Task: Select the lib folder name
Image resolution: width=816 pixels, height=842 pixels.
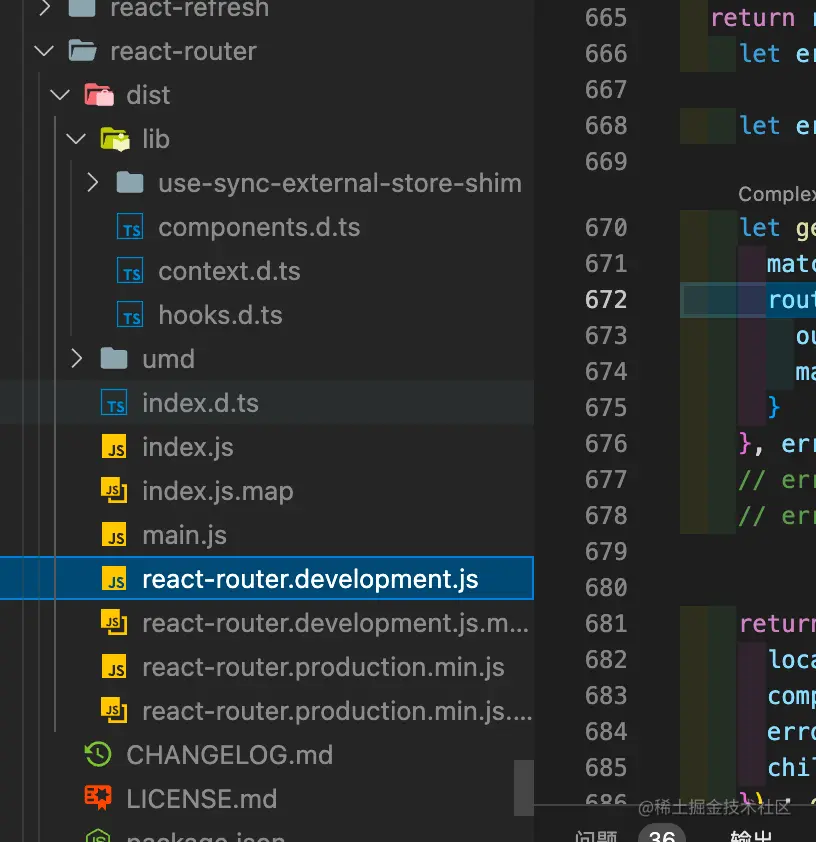Action: [156, 140]
